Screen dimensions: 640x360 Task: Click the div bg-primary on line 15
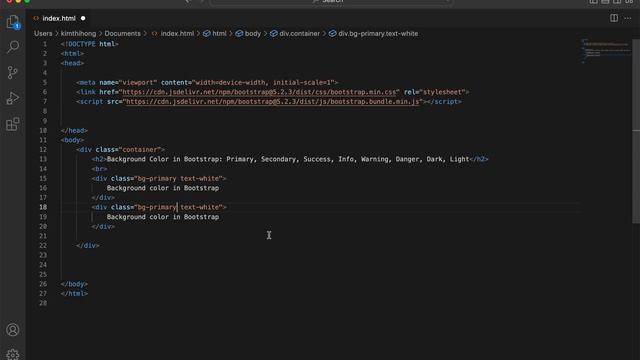[x=159, y=178]
